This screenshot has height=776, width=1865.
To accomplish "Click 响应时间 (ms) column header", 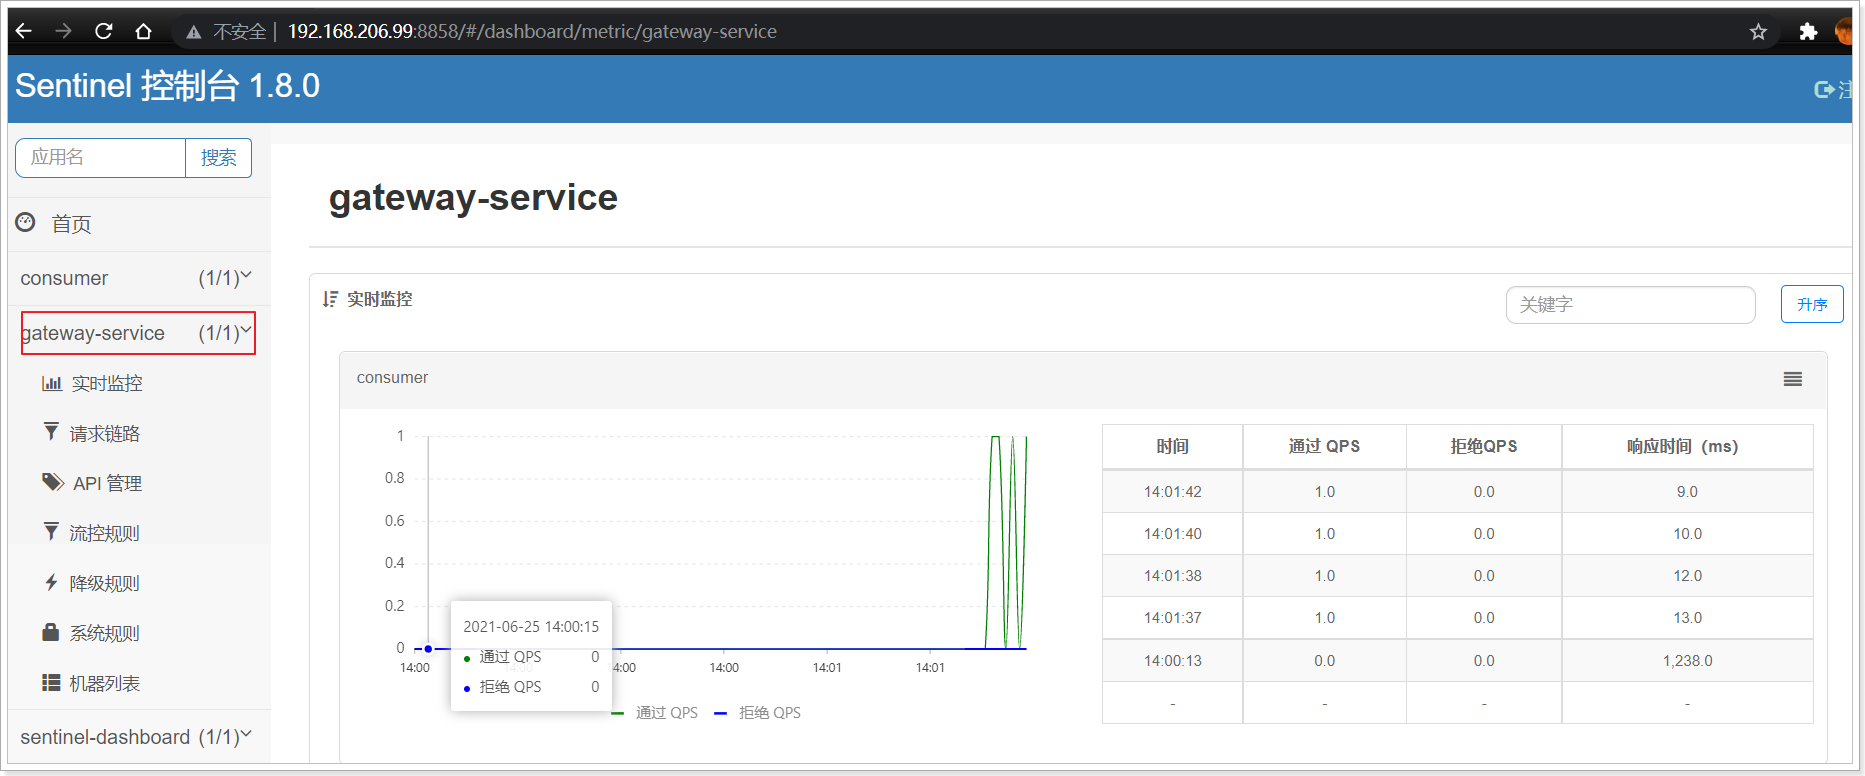I will tap(1687, 446).
